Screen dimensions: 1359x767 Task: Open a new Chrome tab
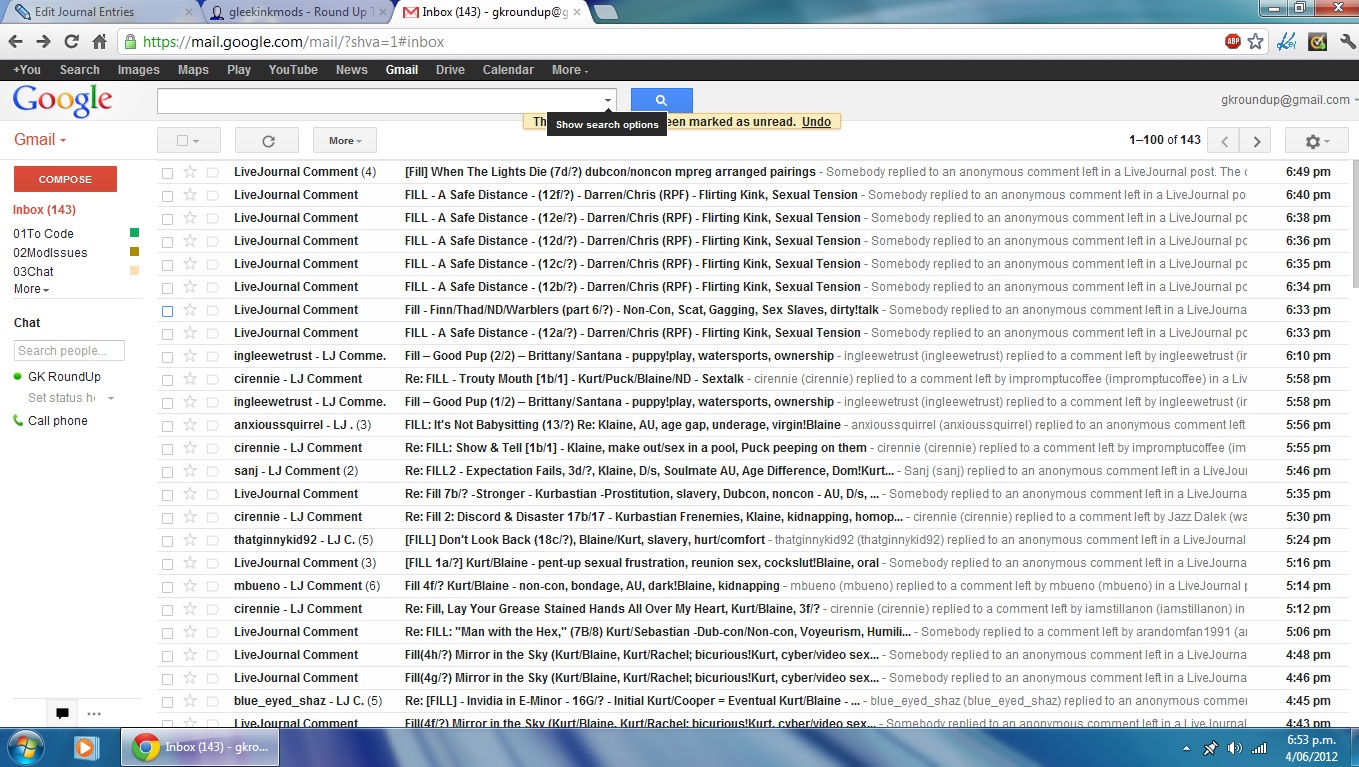tap(606, 12)
